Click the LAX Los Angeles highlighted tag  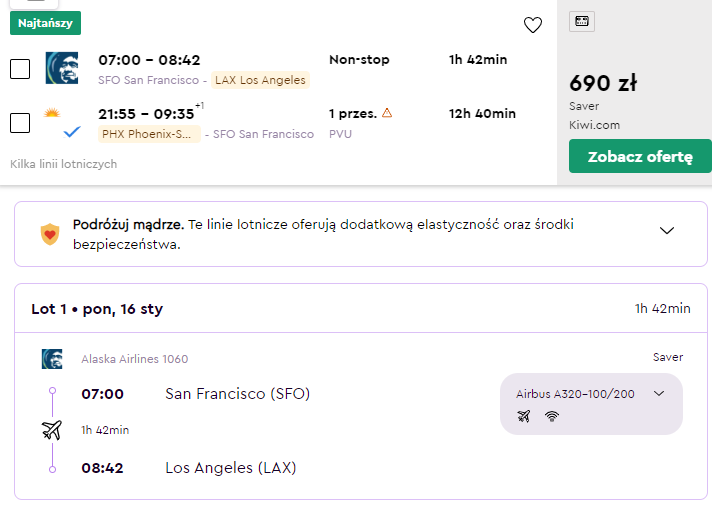click(x=260, y=80)
